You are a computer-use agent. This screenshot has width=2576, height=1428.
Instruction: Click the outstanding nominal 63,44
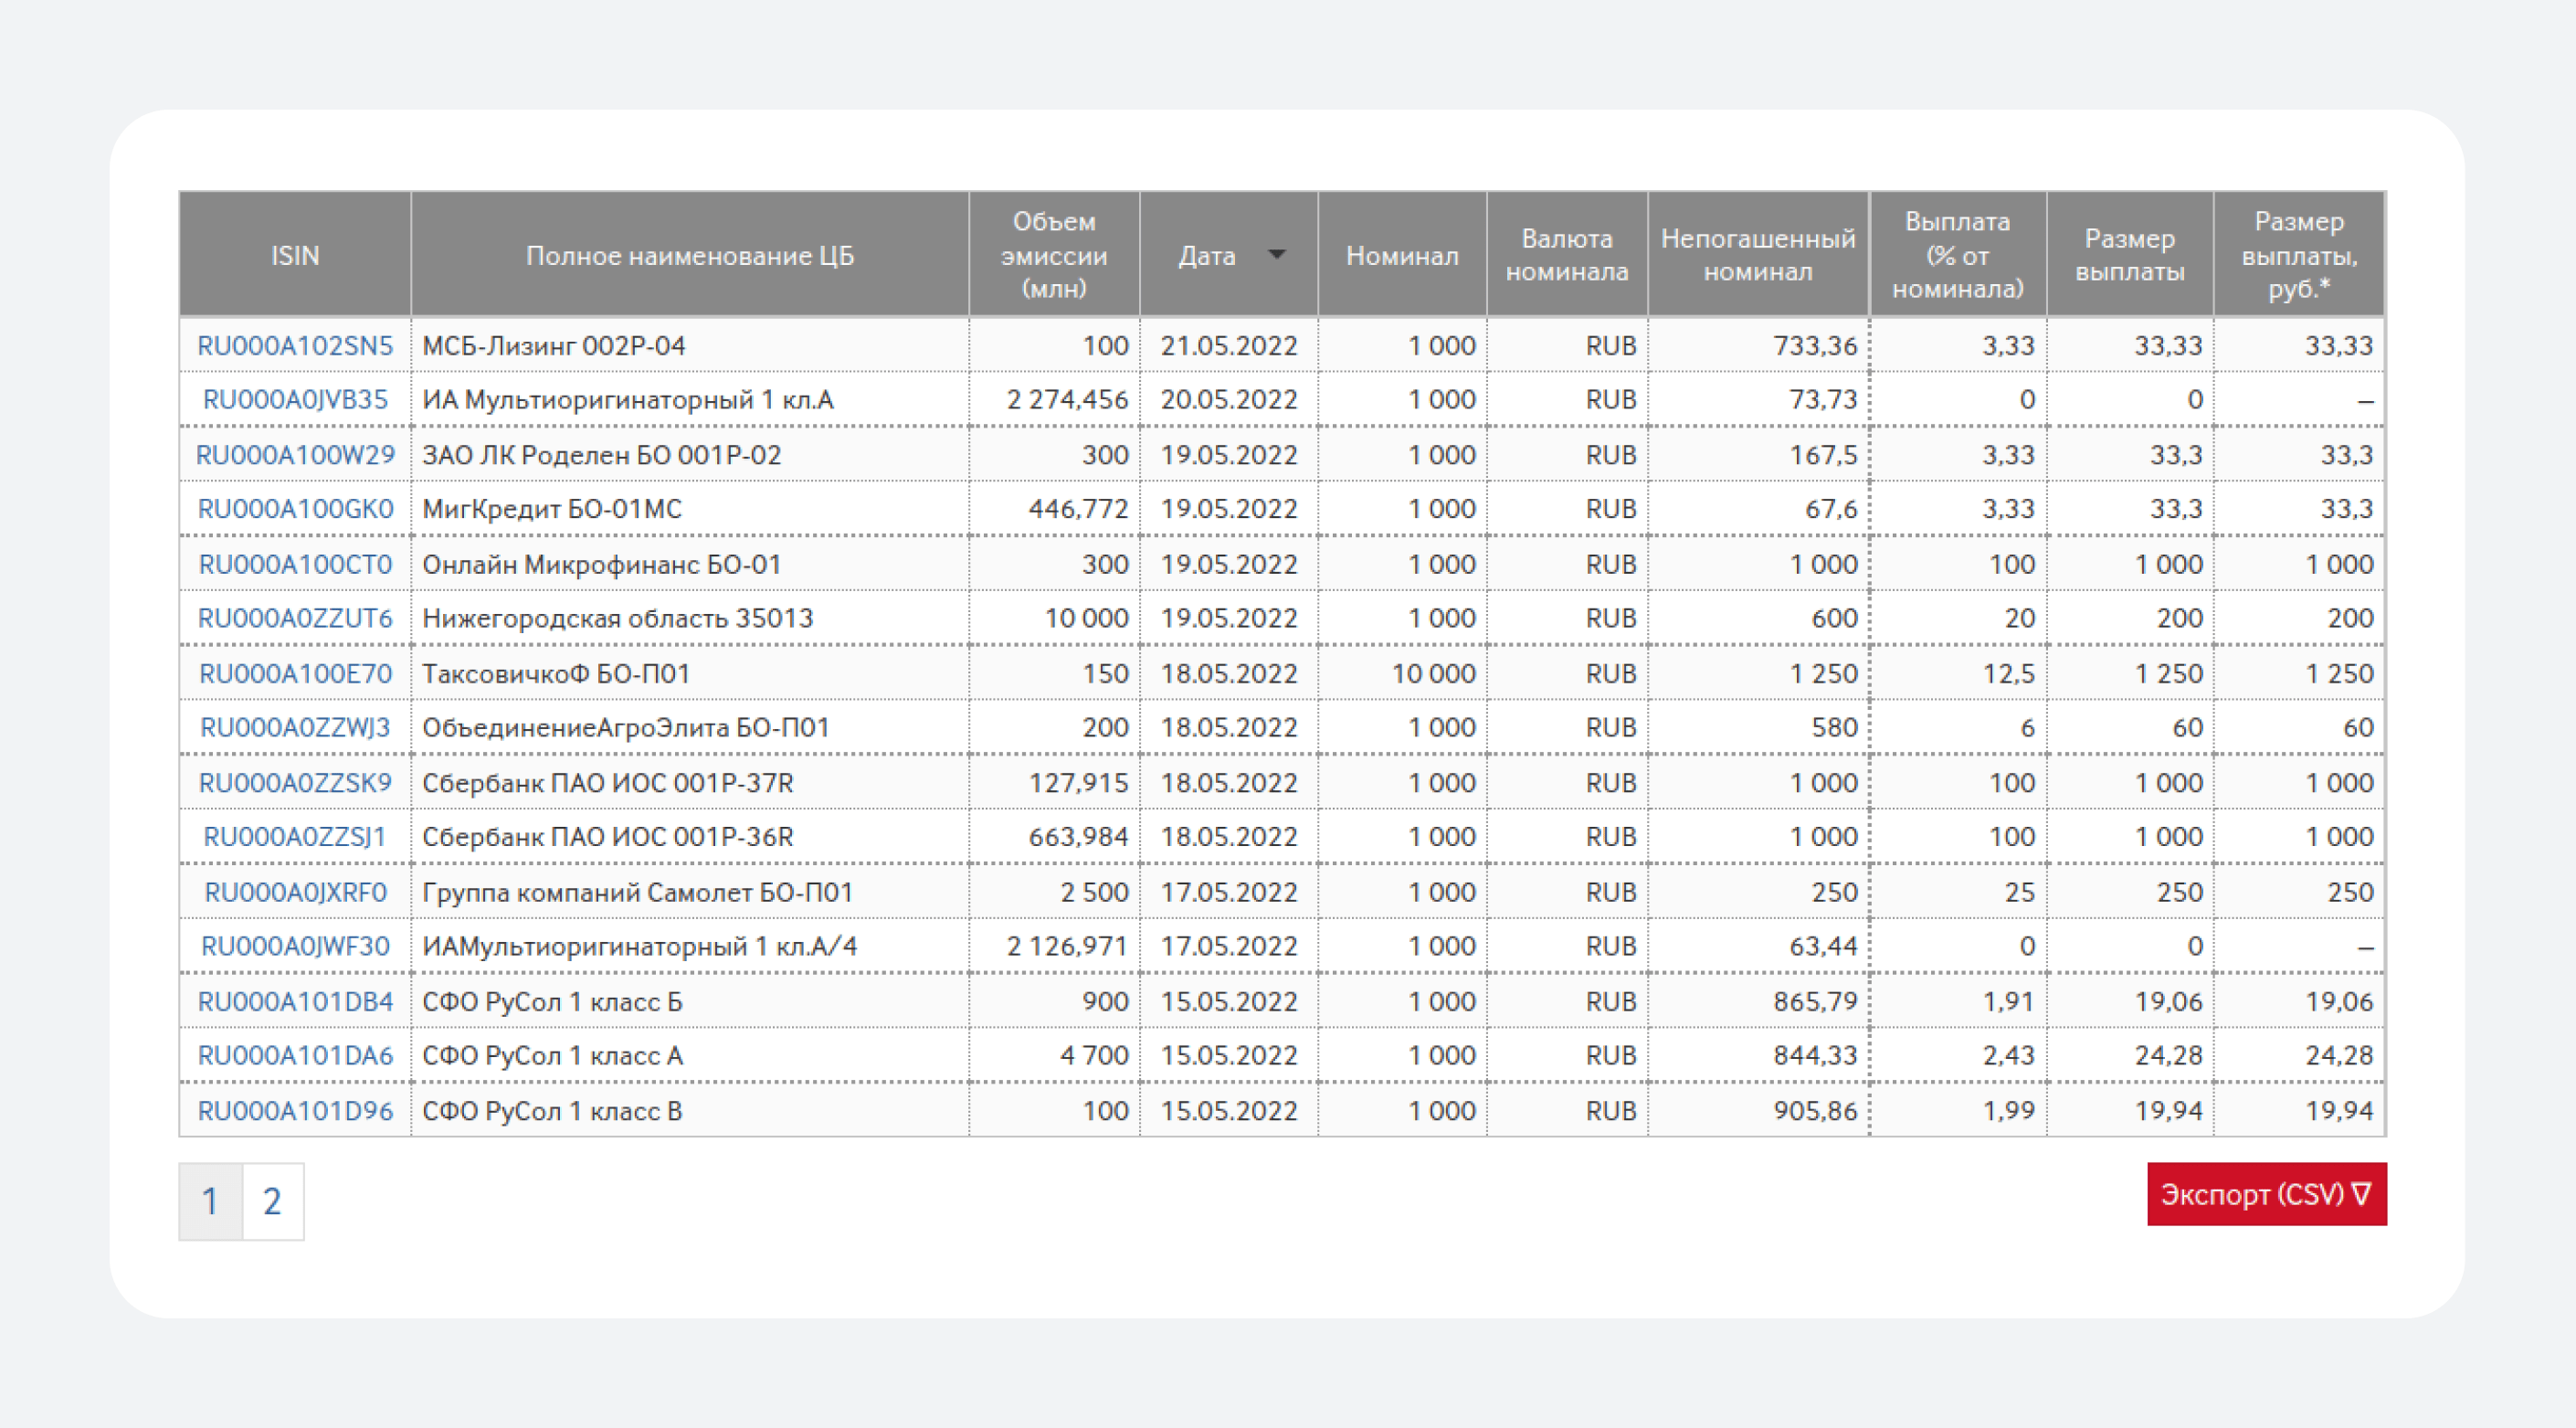click(x=1823, y=946)
